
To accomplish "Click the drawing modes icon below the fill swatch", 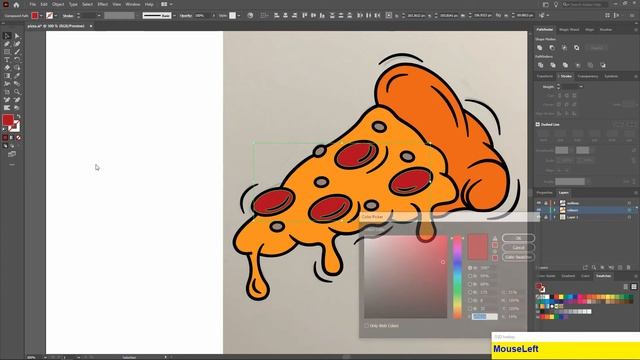I will tap(5, 146).
